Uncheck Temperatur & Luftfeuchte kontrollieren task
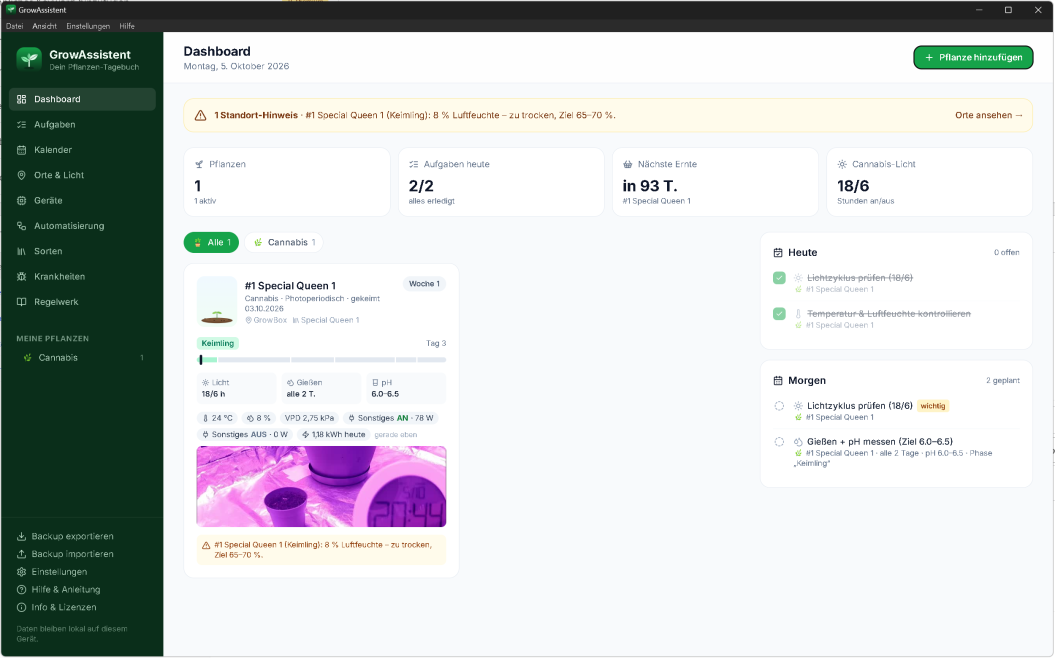This screenshot has width=1055, height=658. click(779, 314)
